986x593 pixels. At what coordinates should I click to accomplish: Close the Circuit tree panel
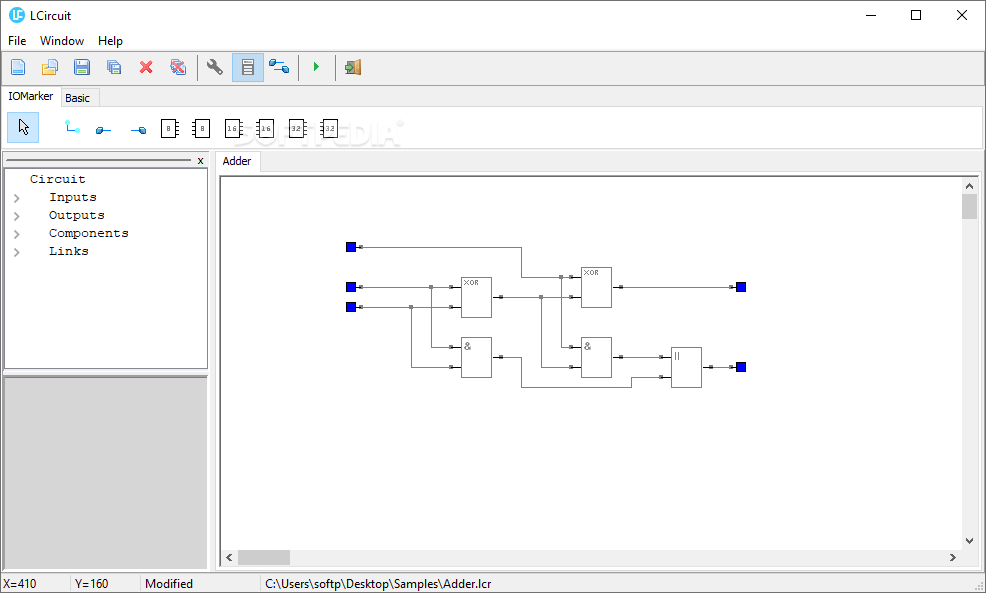point(200,160)
